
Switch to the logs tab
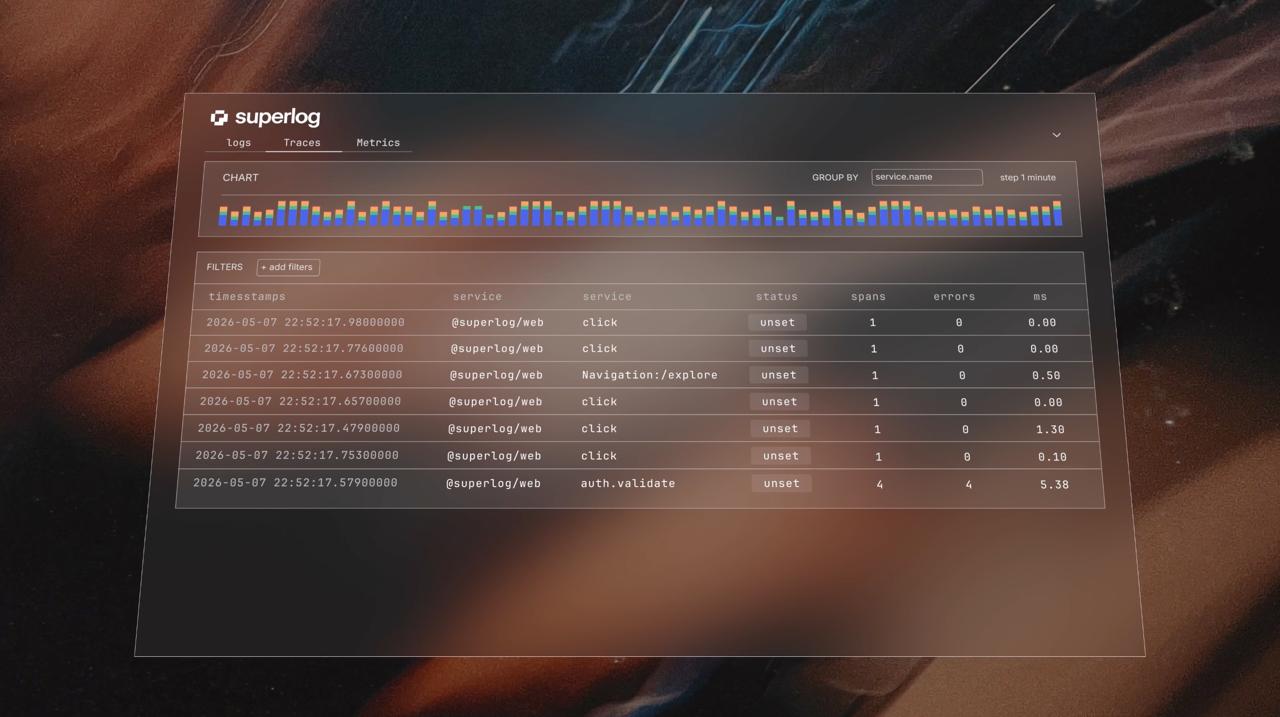pyautogui.click(x=239, y=142)
